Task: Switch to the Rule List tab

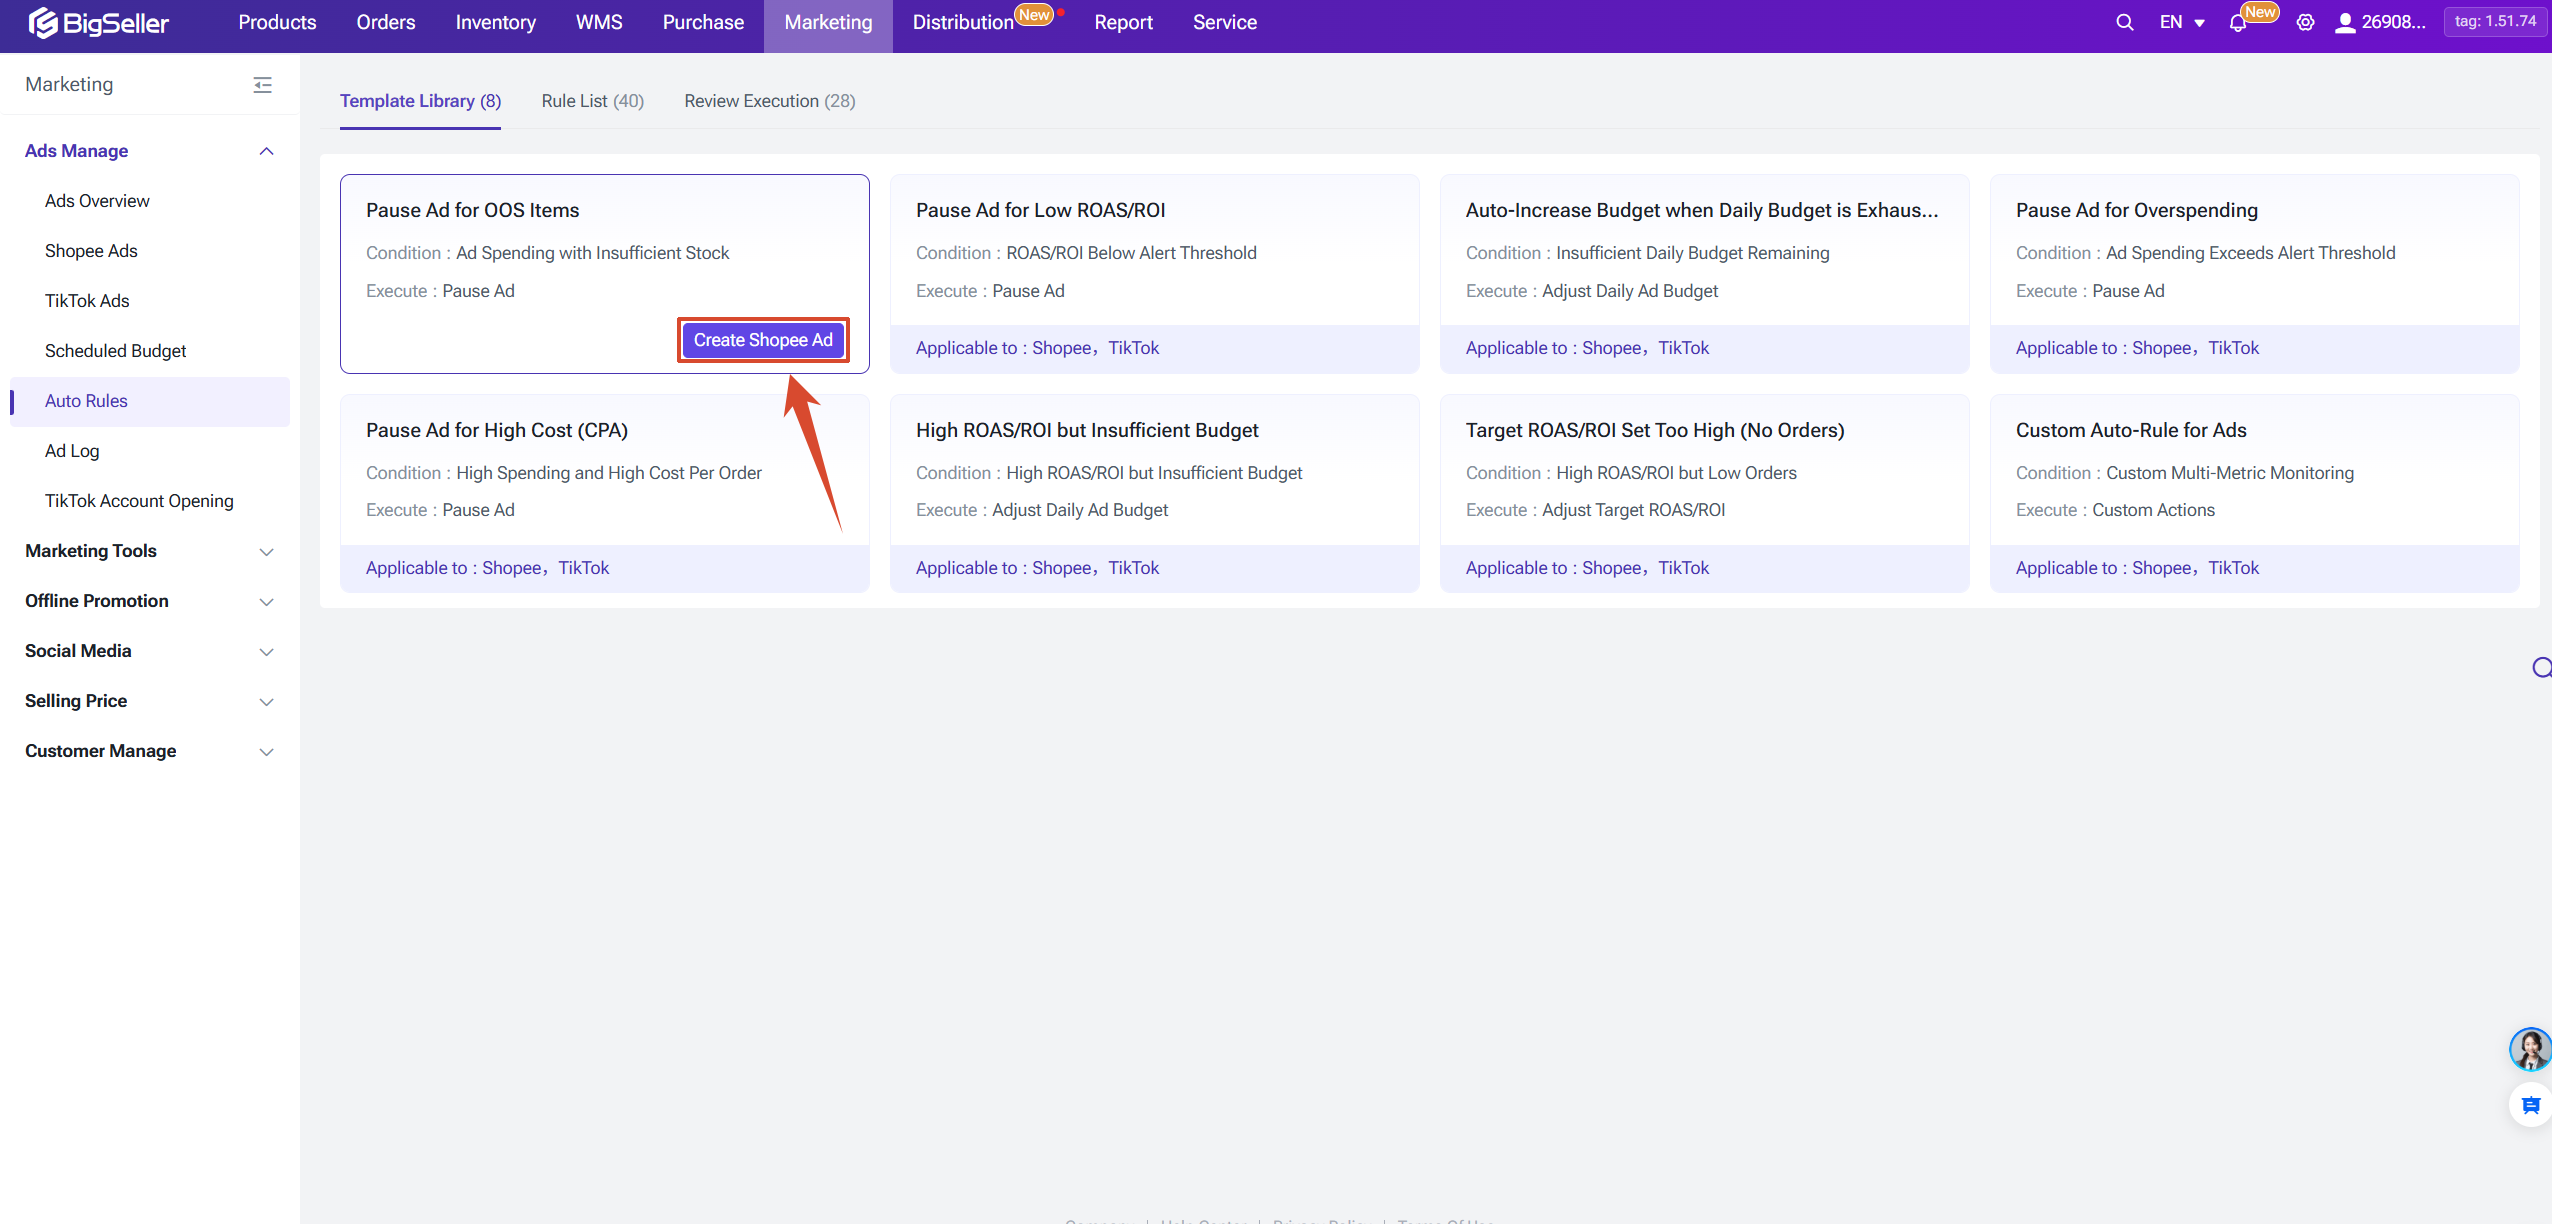Action: (x=592, y=101)
